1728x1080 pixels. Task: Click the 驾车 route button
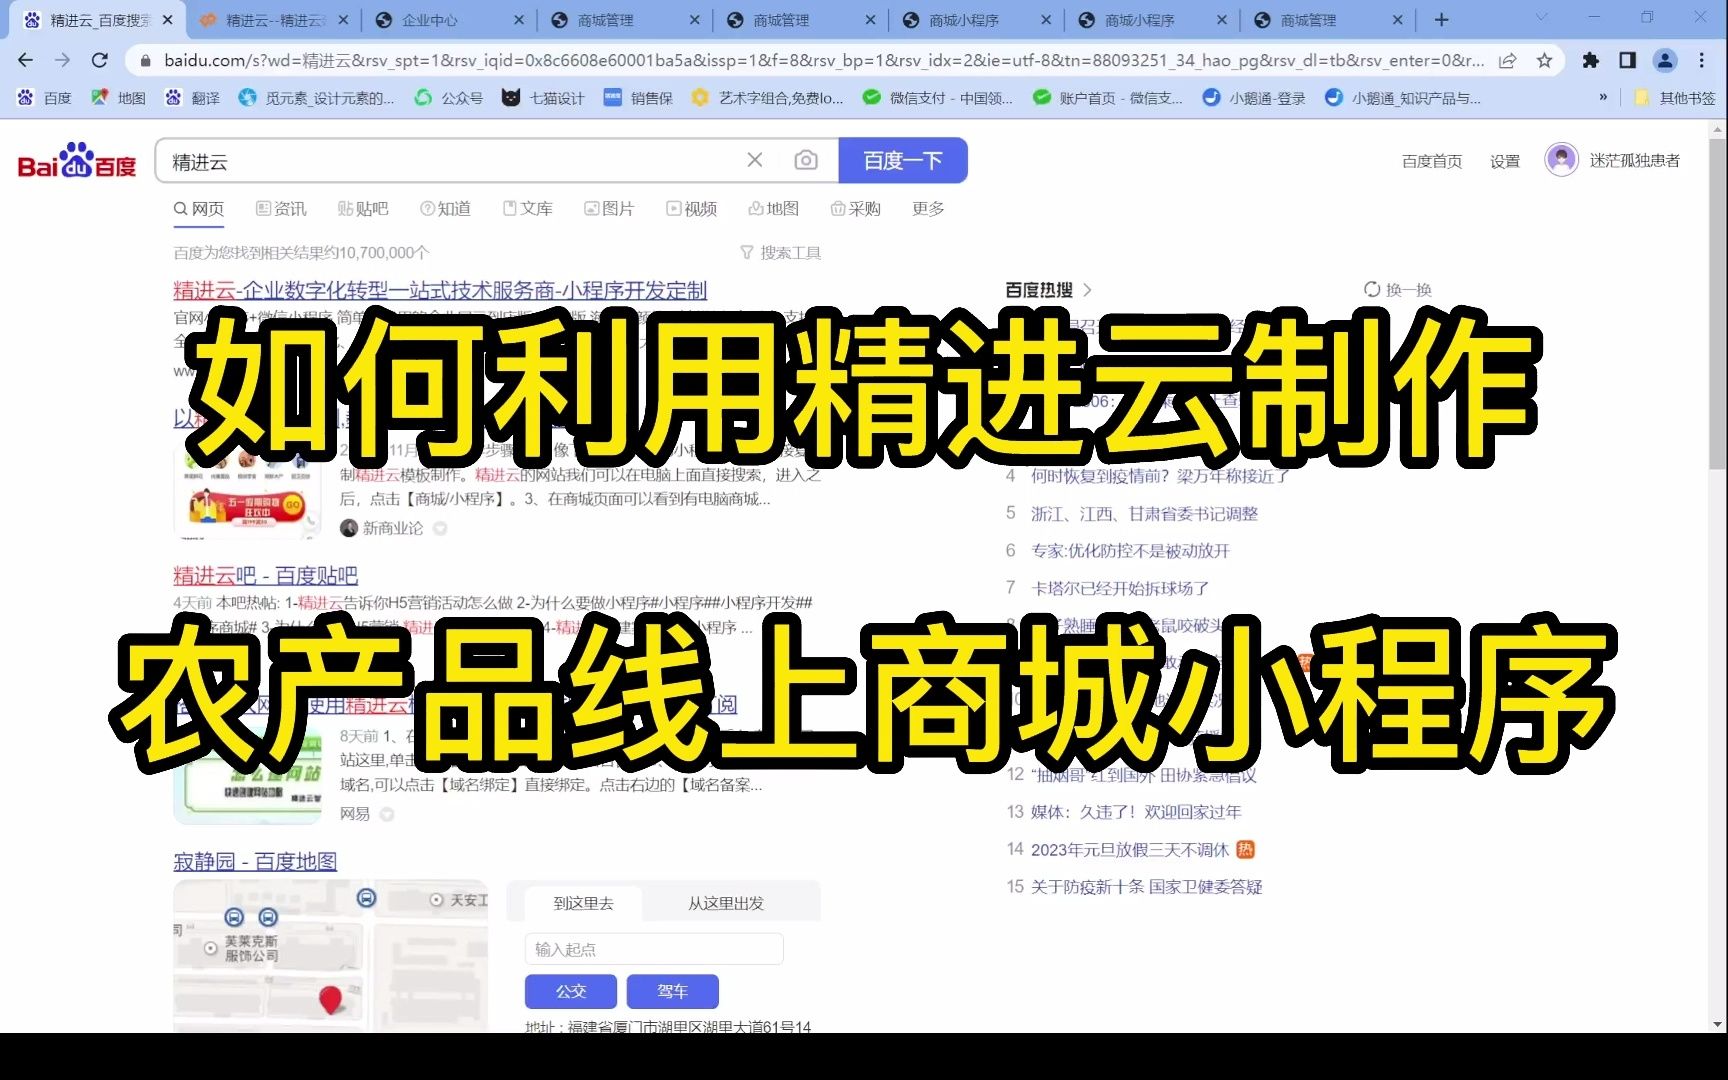[x=673, y=991]
